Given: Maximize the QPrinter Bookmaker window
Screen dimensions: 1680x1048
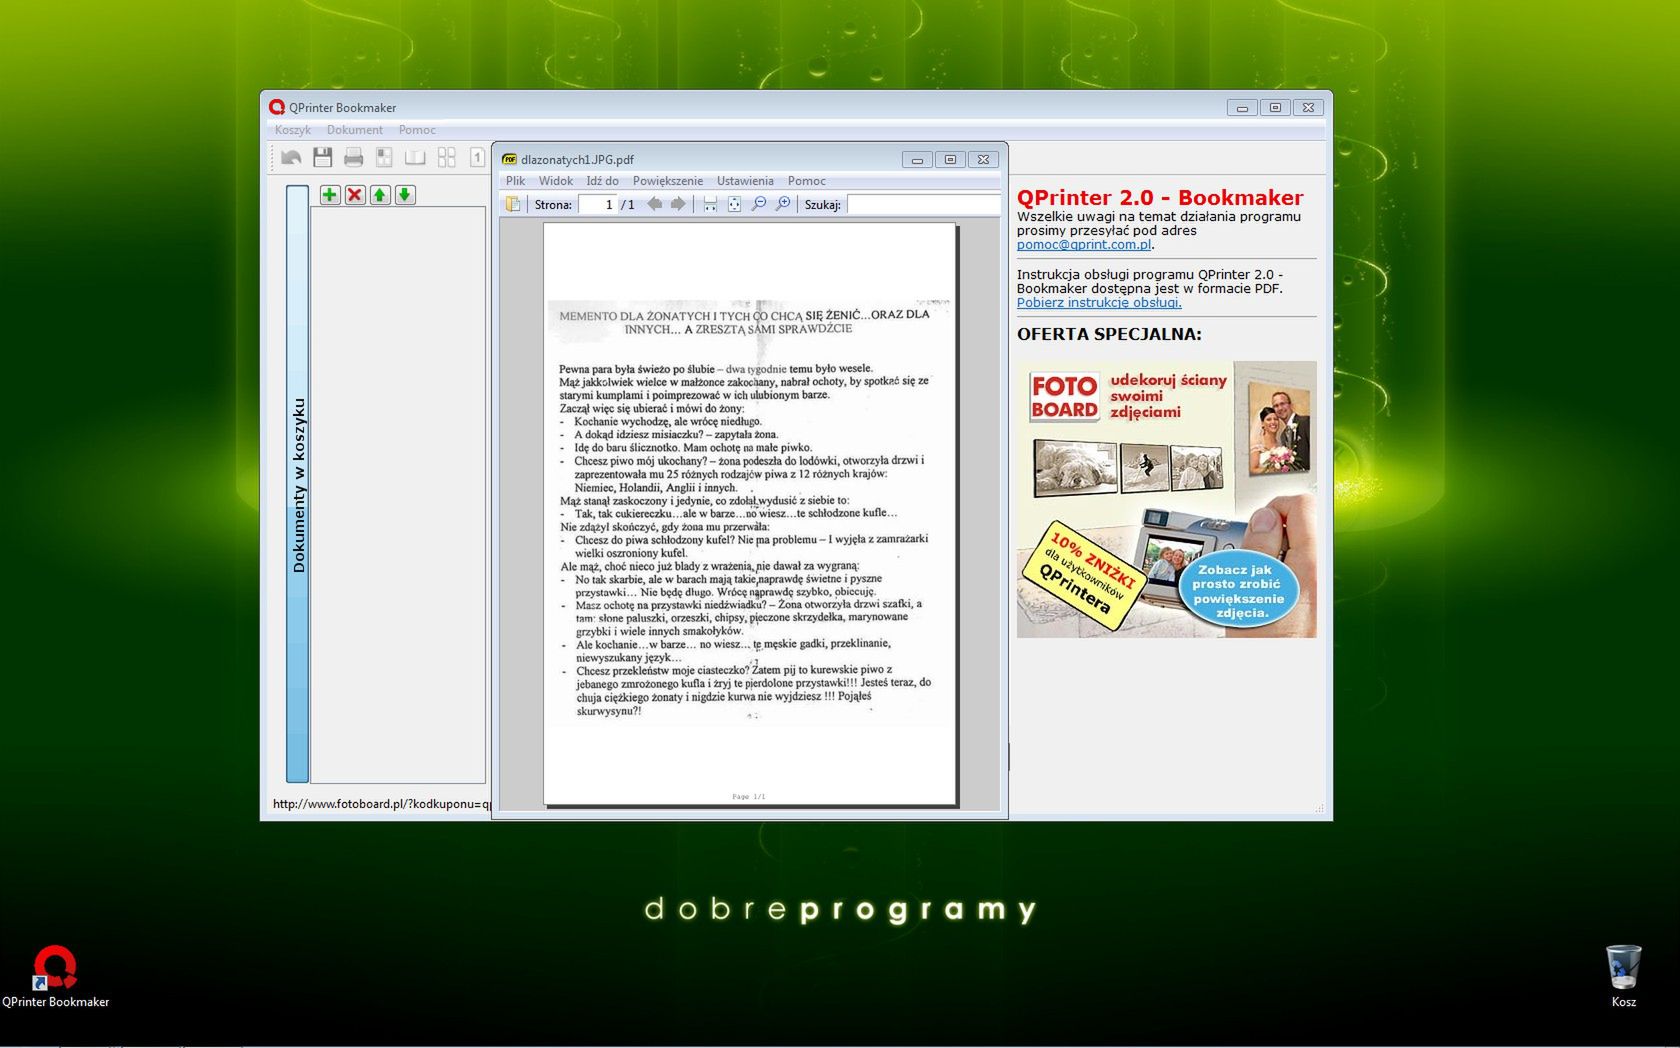Looking at the screenshot, I should coord(1275,107).
